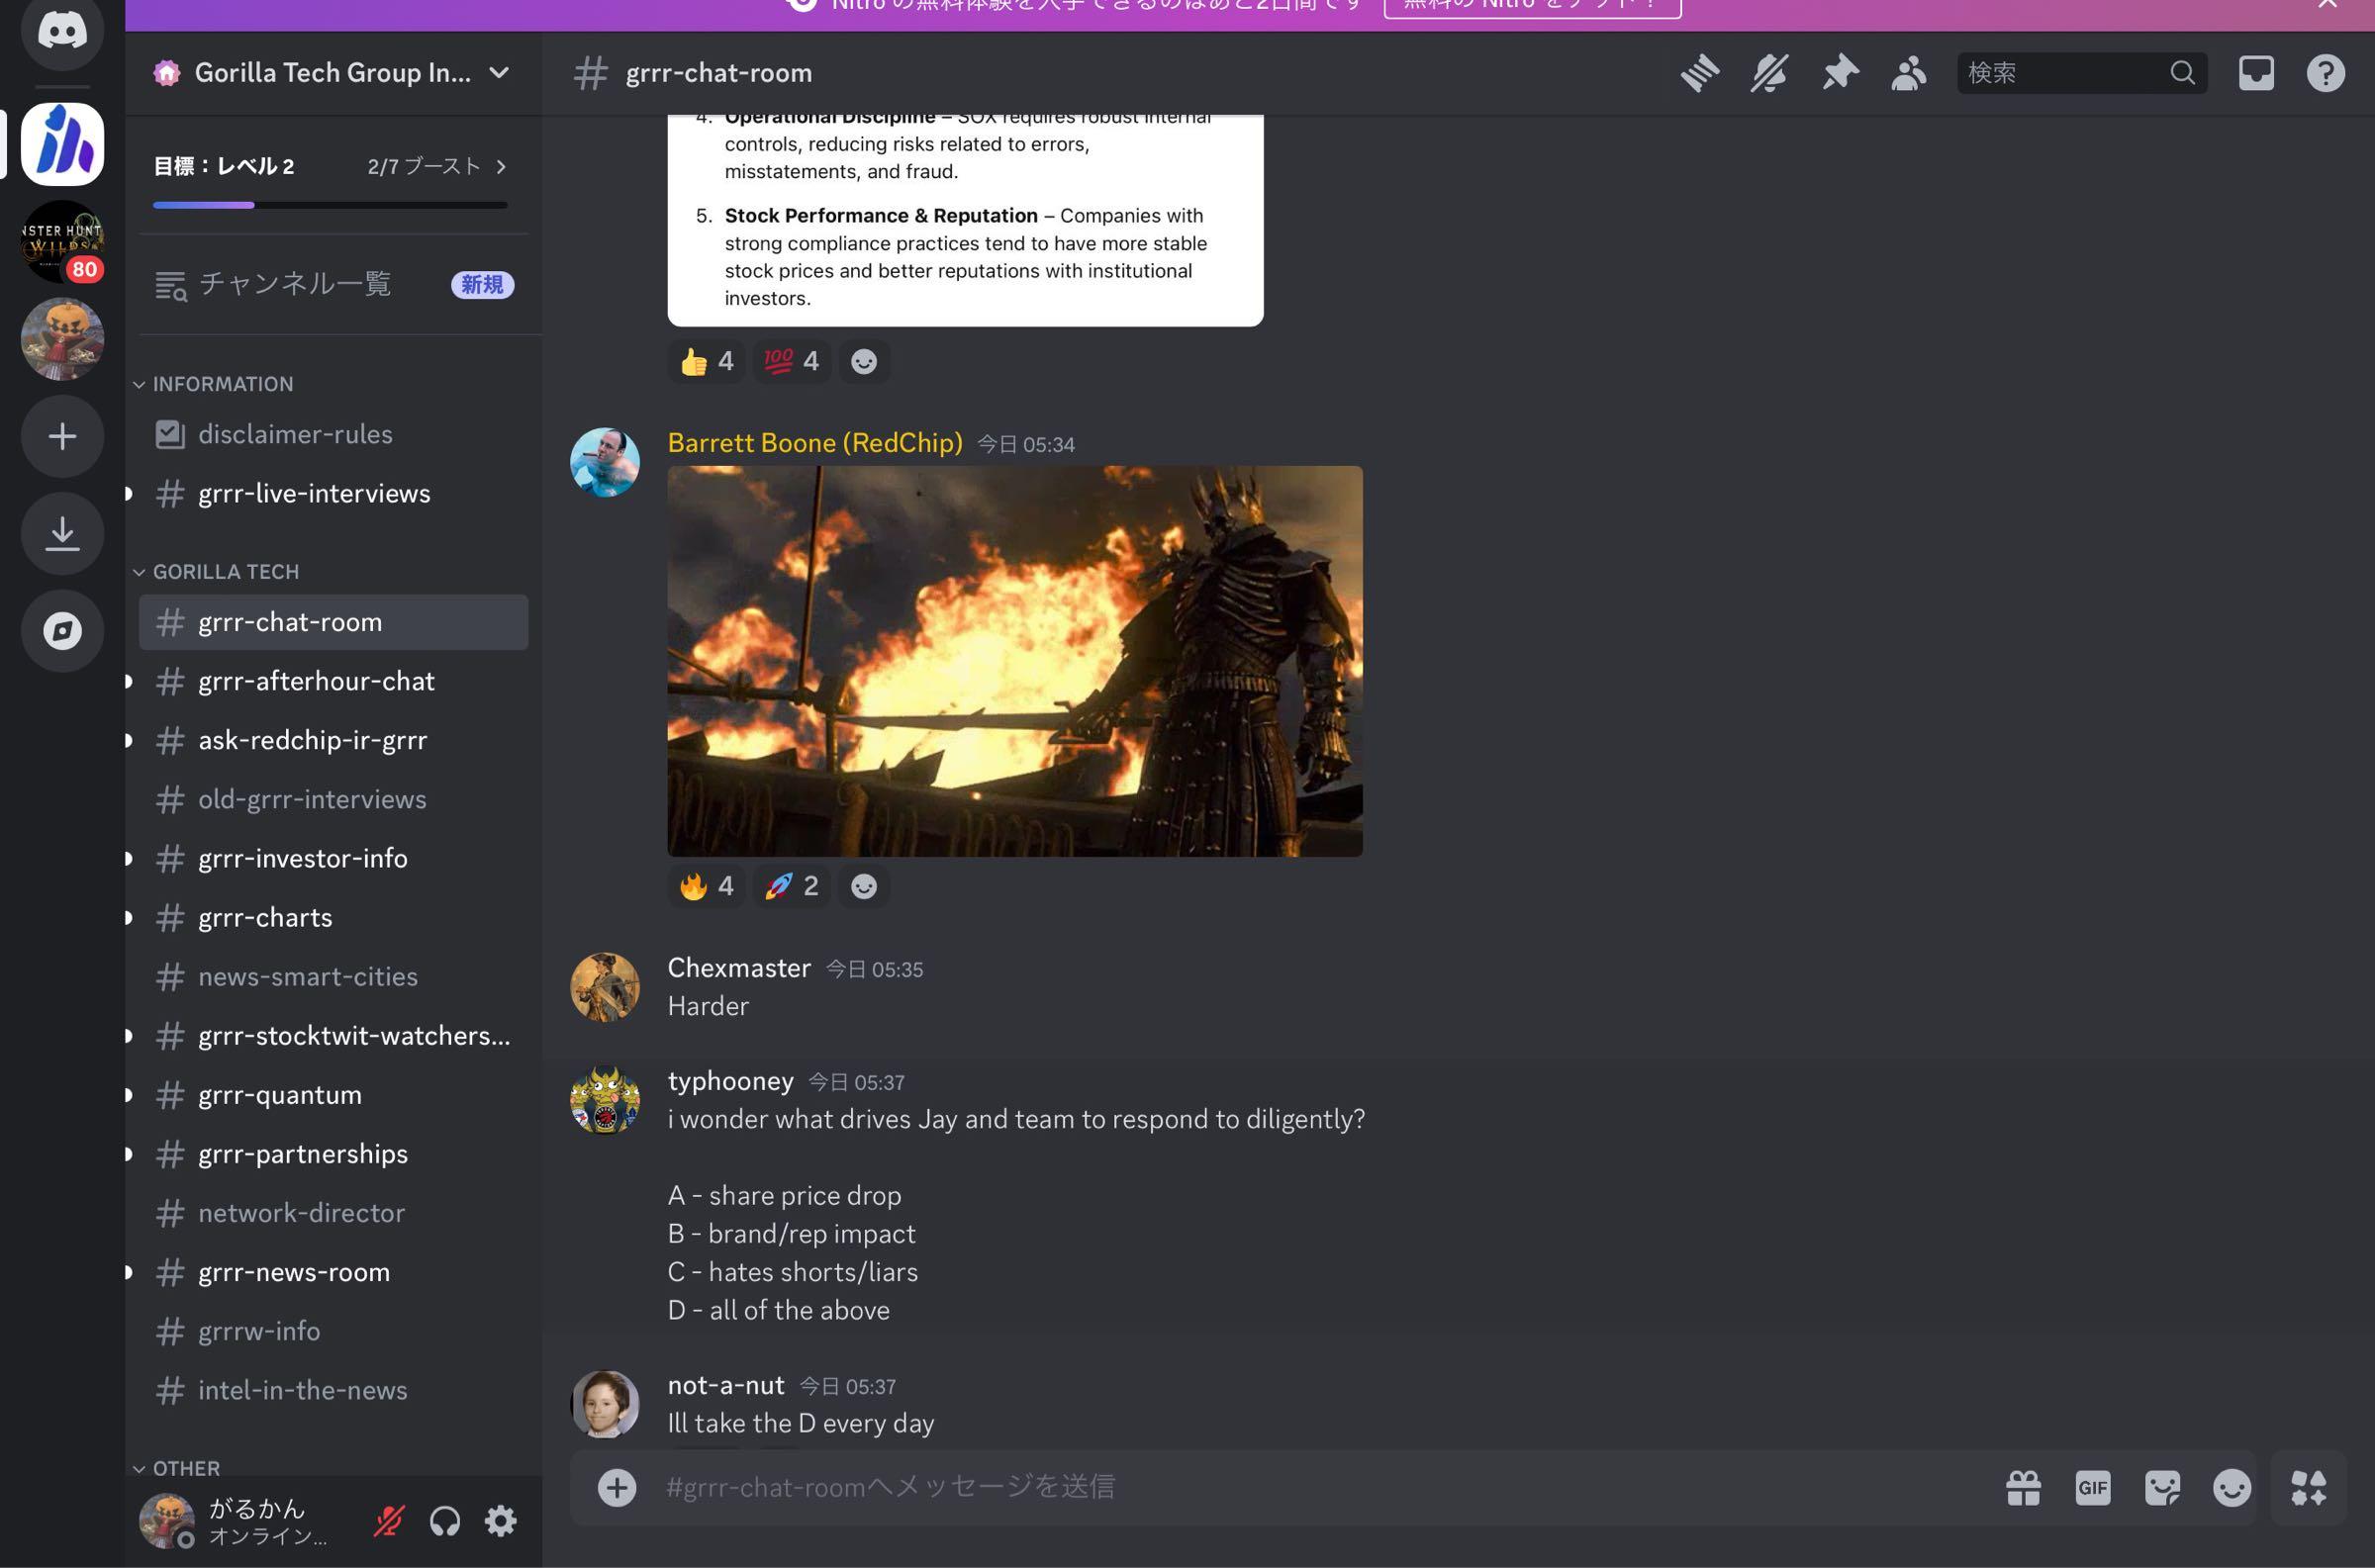Open notification settings bell icon
Screen dimensions: 2375x1568
click(1769, 73)
